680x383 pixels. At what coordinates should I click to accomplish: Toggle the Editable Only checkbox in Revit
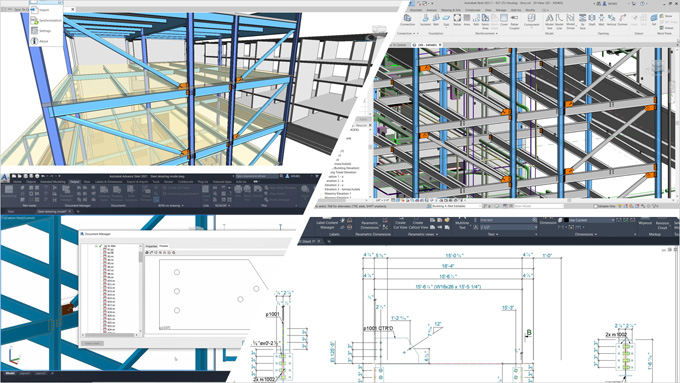click(x=595, y=206)
